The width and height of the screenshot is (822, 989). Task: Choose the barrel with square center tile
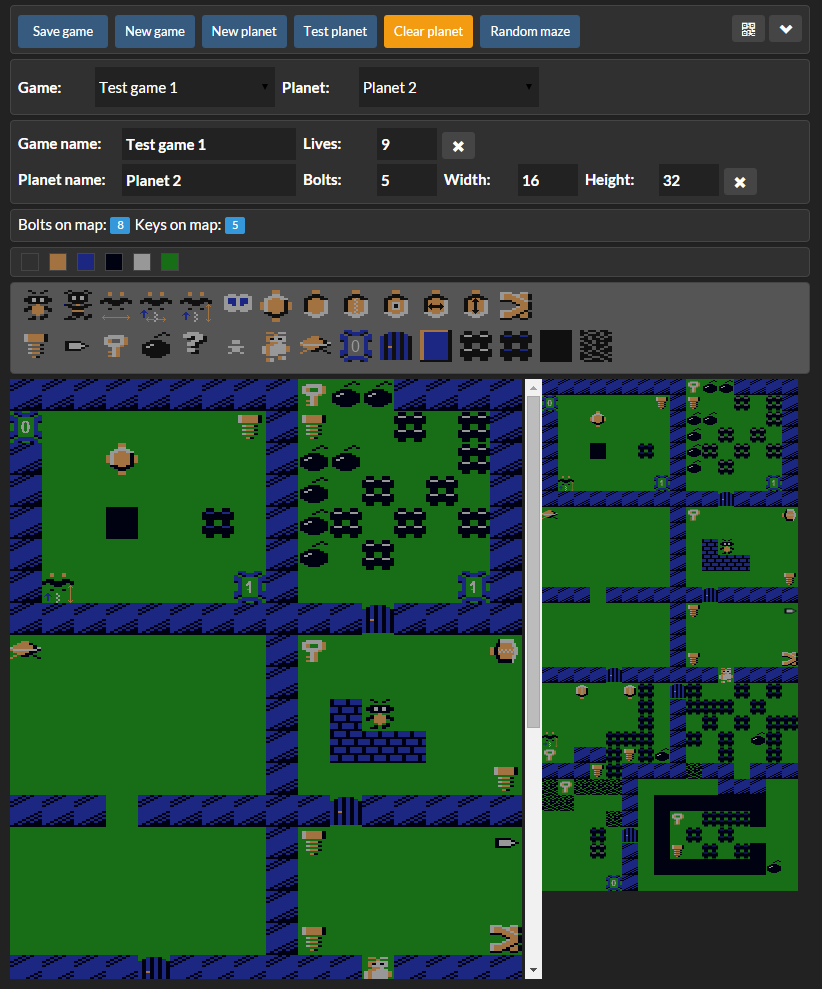pos(396,306)
